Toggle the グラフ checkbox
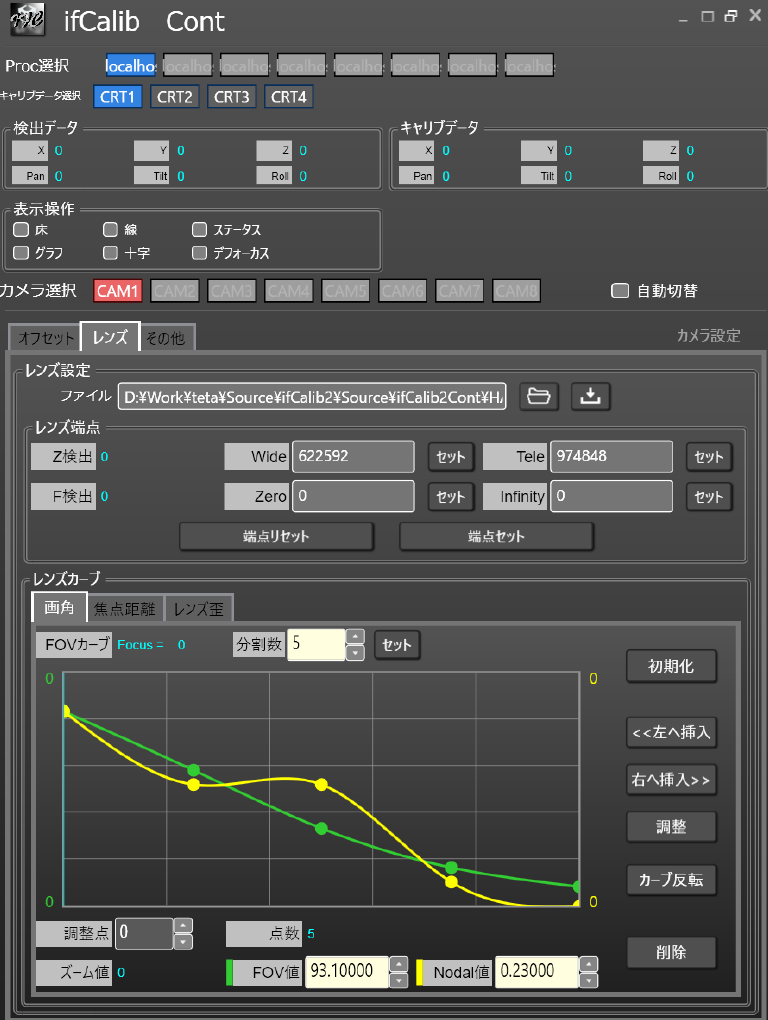The height and width of the screenshot is (1020, 768). (20, 253)
